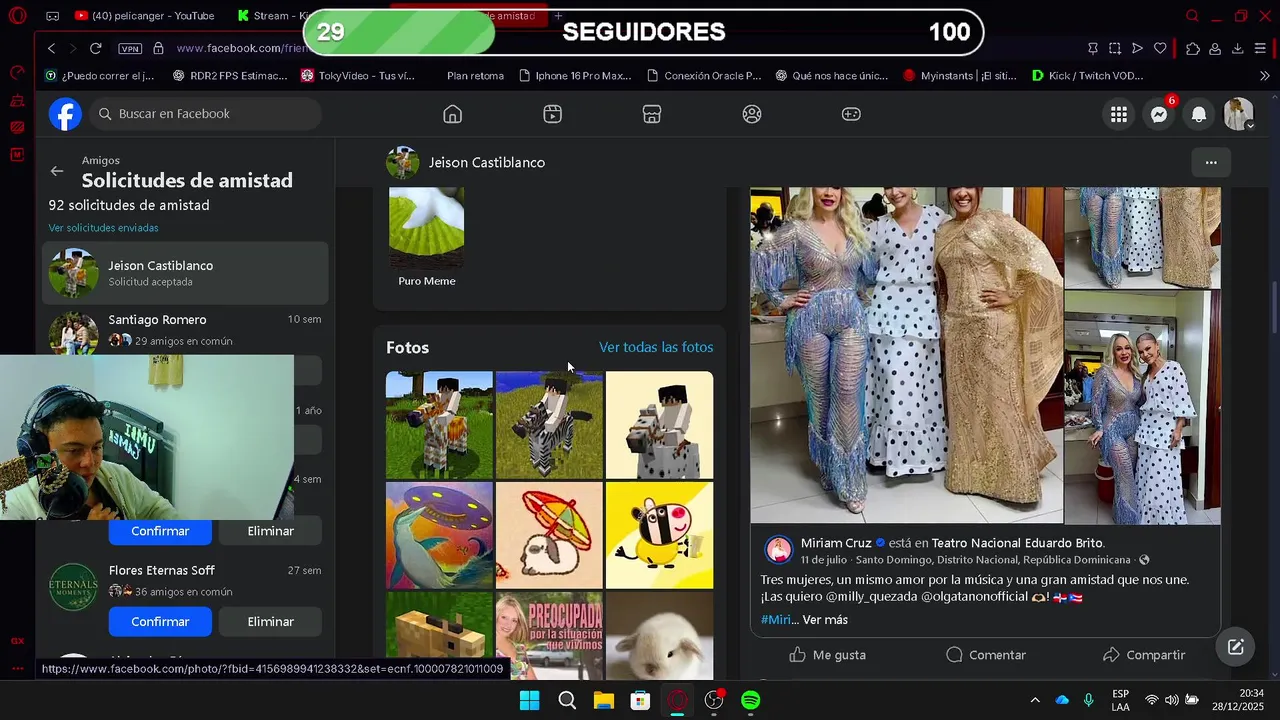The width and height of the screenshot is (1280, 720).
Task: Open Messenger chats icon
Action: coord(1159,114)
